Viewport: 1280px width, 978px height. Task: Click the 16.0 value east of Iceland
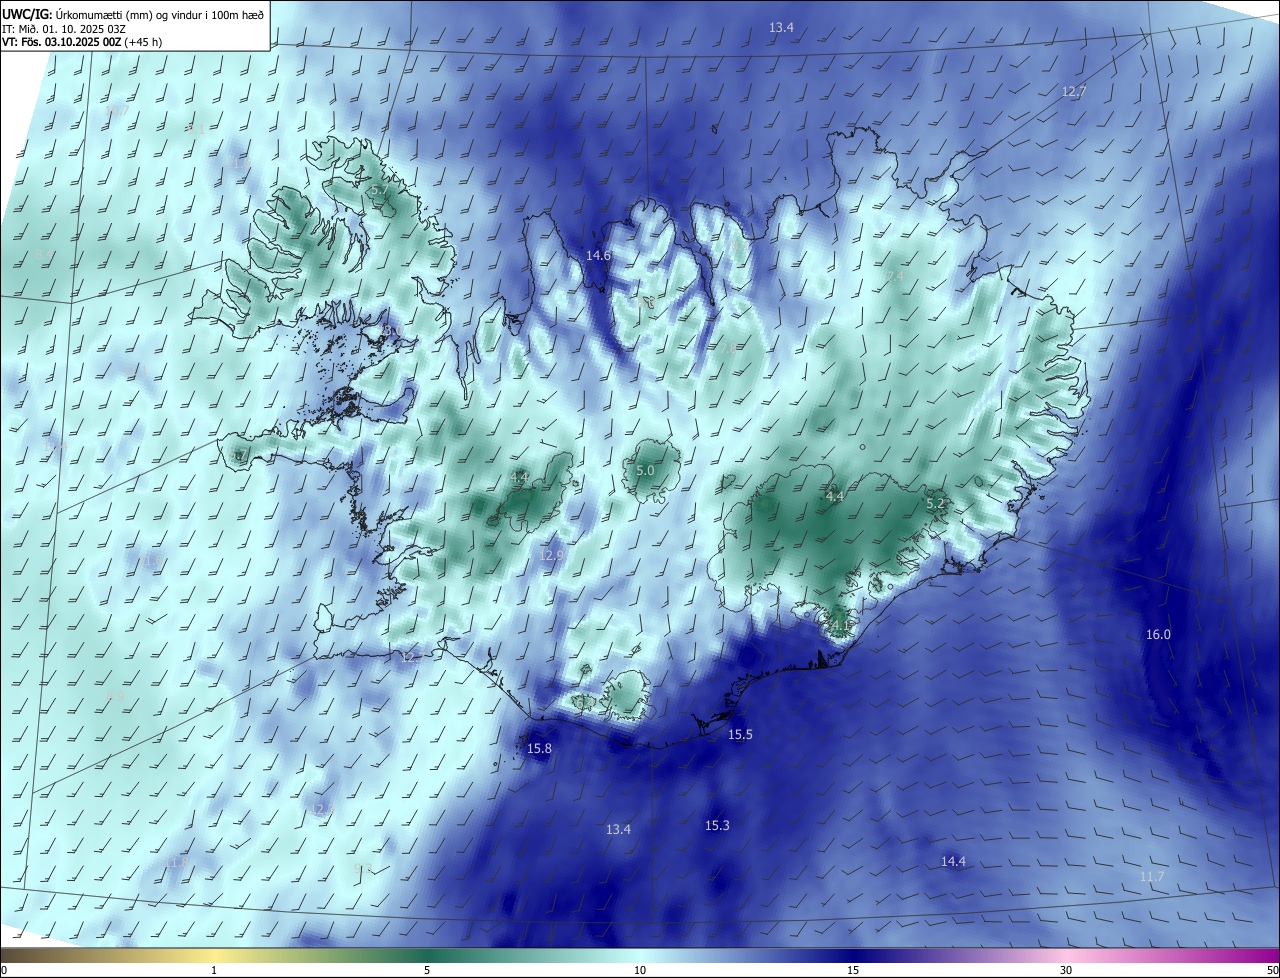[x=1158, y=635]
